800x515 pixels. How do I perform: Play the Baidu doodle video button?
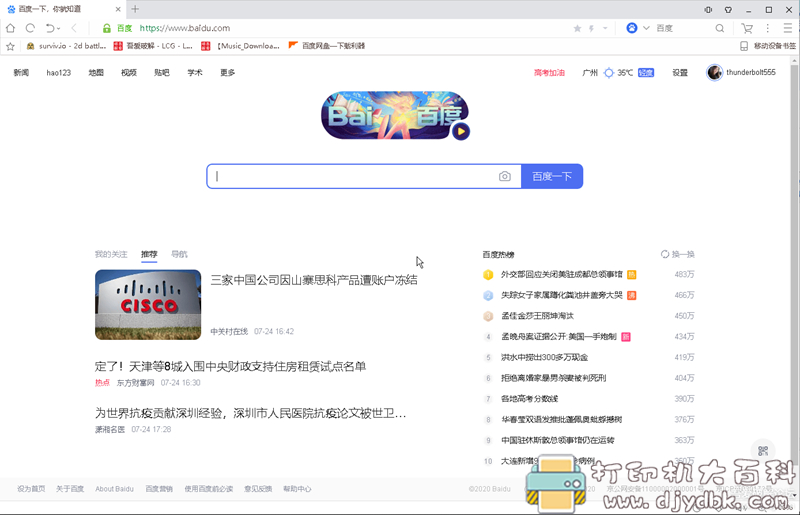[x=461, y=131]
